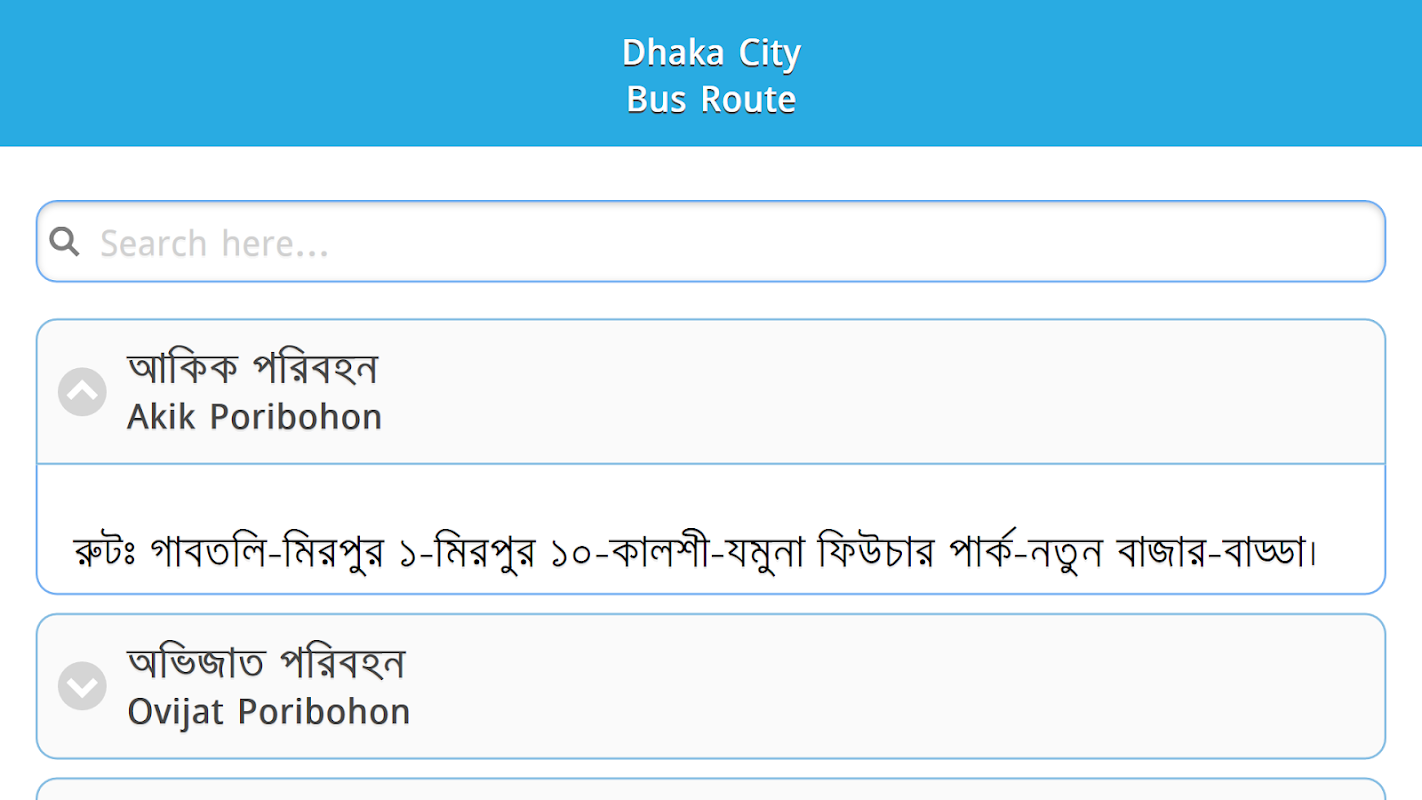Image resolution: width=1422 pixels, height=800 pixels.
Task: Click empty space in the Ovijat Poribohon card
Action: click(900, 686)
